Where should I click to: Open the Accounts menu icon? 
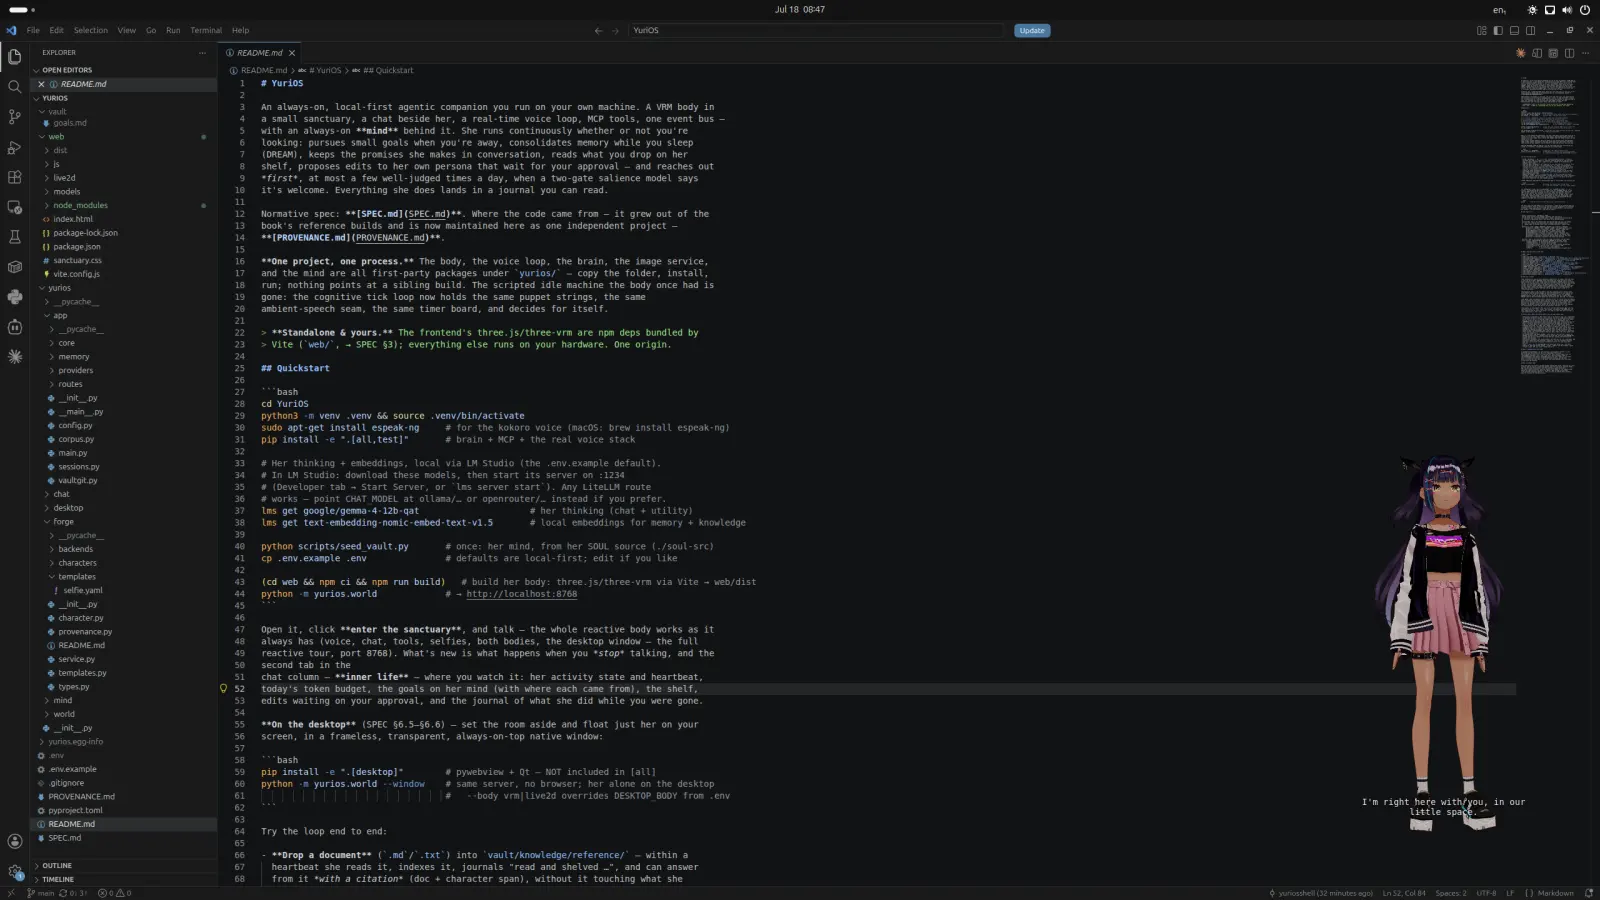pos(14,842)
